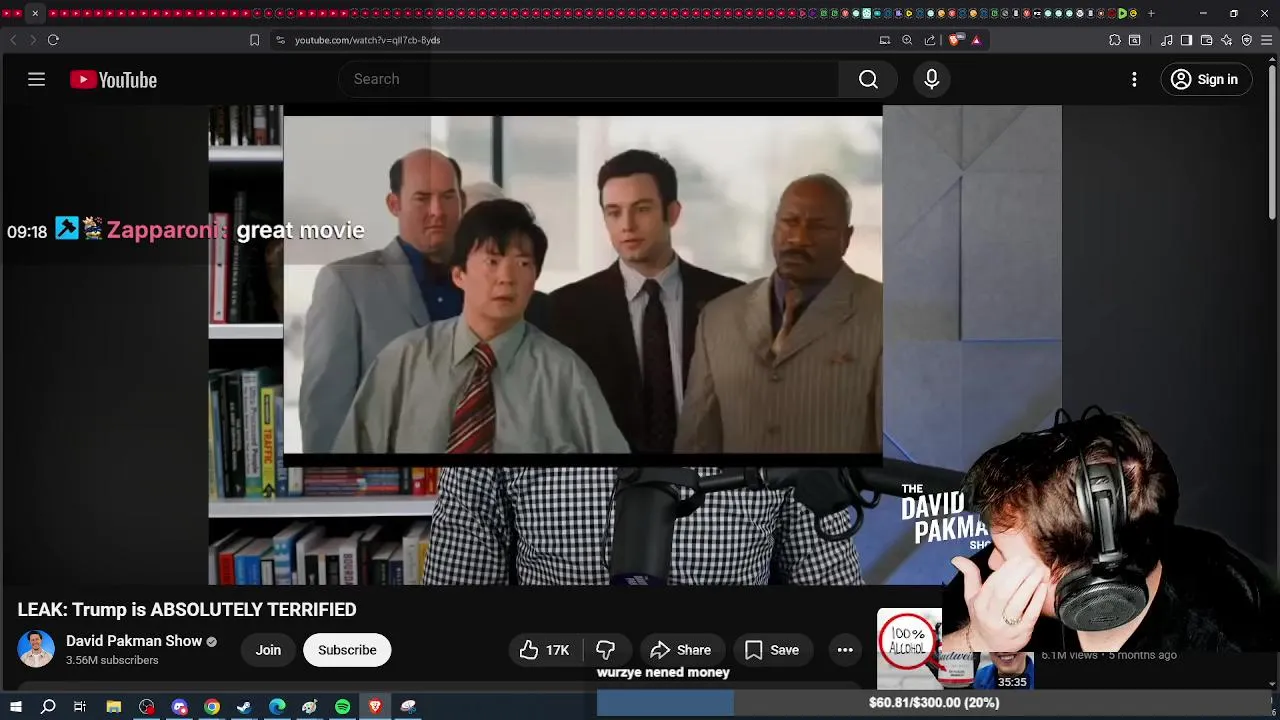
Task: Open Steam from taskbar
Action: point(244,707)
